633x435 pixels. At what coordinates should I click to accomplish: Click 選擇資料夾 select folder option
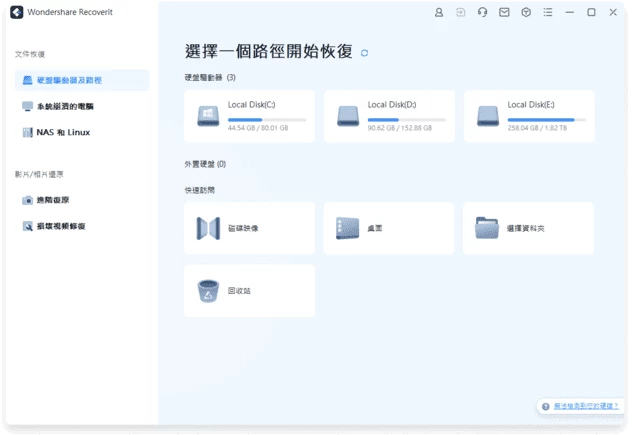click(x=529, y=228)
